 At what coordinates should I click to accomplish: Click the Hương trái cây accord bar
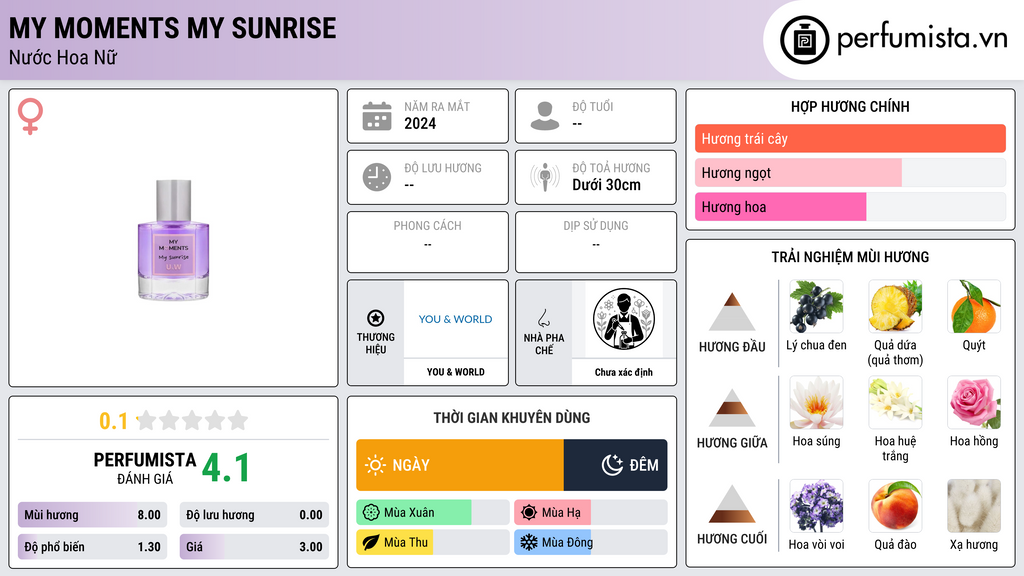click(850, 138)
